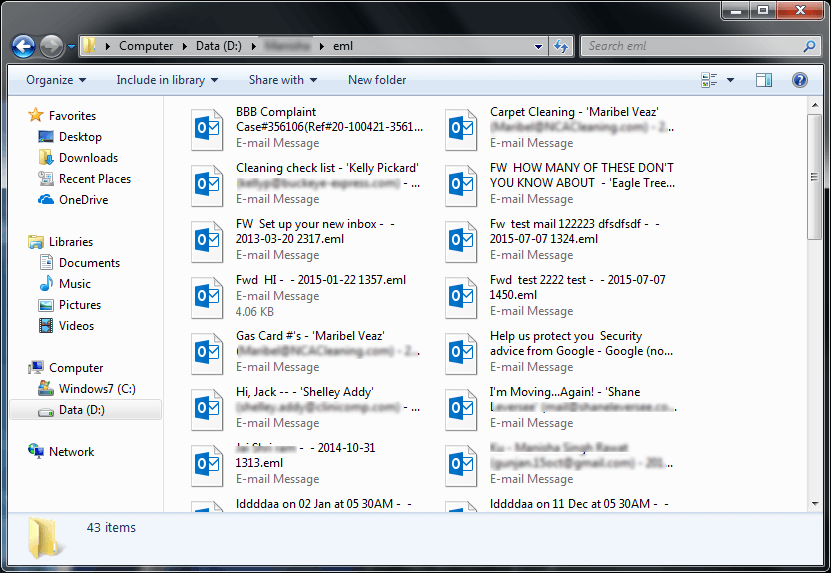Open the Share with menu
The image size is (831, 573).
click(x=283, y=80)
